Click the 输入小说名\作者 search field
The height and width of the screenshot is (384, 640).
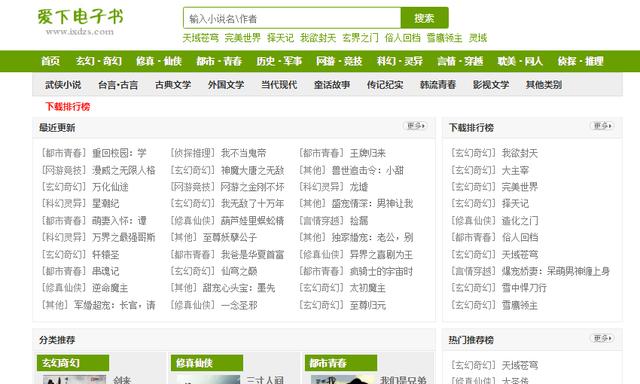pyautogui.click(x=292, y=18)
